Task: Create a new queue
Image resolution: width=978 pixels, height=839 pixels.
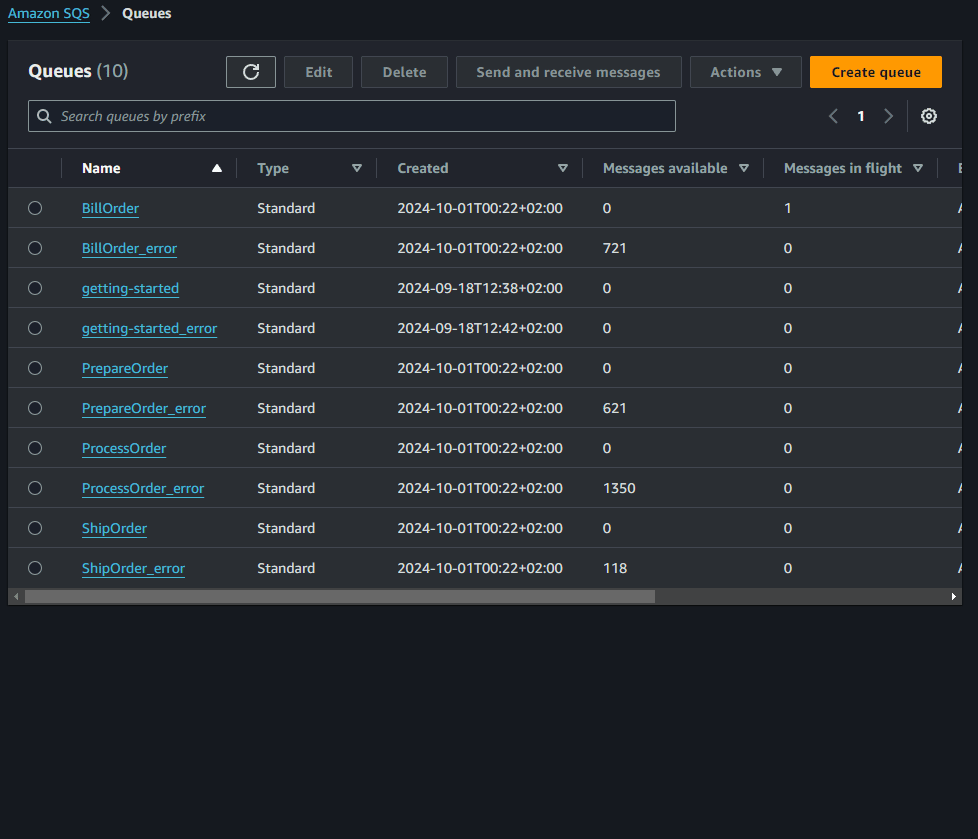Action: point(875,71)
